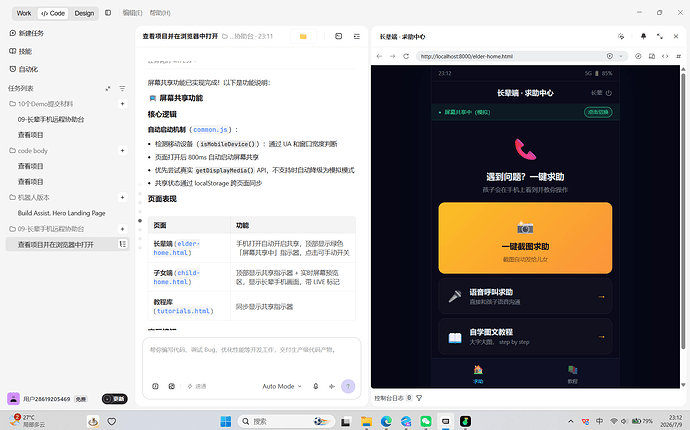The height and width of the screenshot is (430, 690).
Task: Send the message with the arrow button
Action: pyautogui.click(x=348, y=386)
